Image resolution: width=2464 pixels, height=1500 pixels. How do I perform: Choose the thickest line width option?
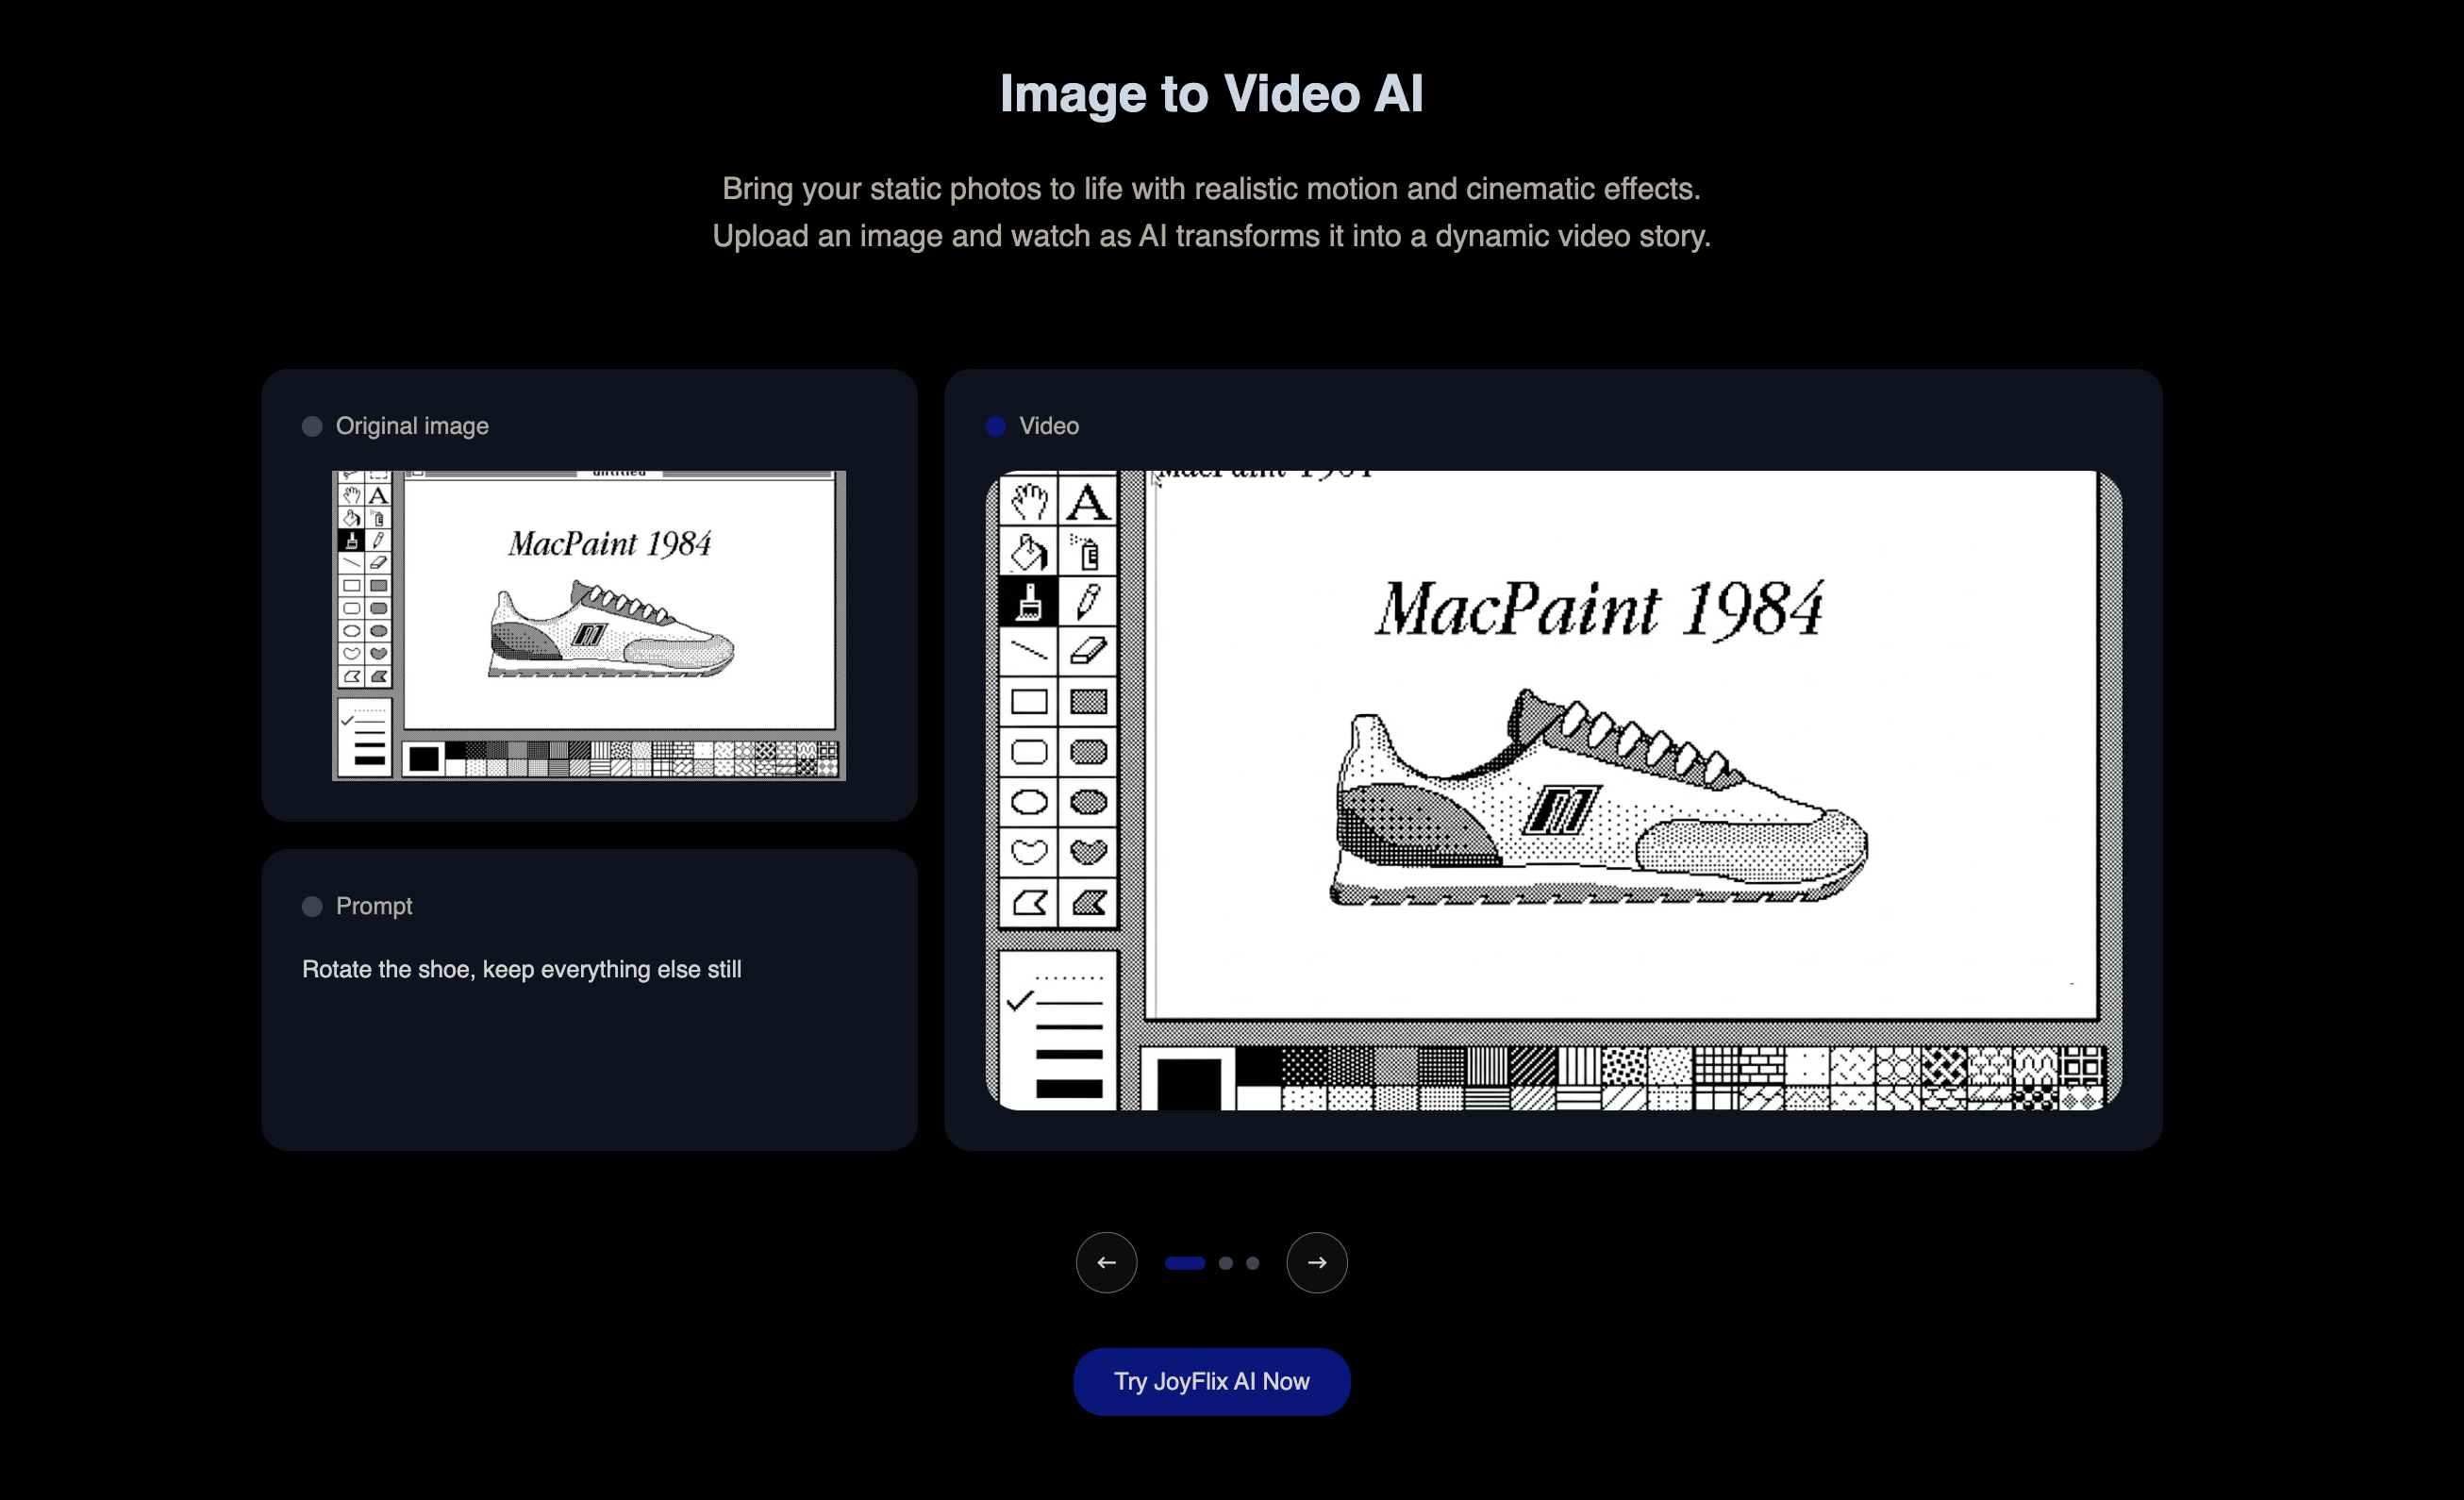[x=1068, y=1088]
